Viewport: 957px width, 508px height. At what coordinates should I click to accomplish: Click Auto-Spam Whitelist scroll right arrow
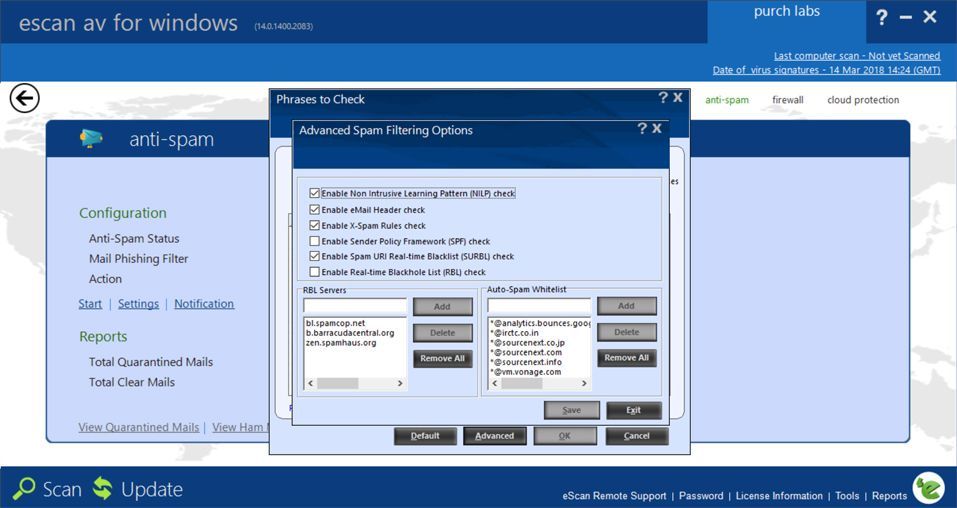pyautogui.click(x=584, y=383)
